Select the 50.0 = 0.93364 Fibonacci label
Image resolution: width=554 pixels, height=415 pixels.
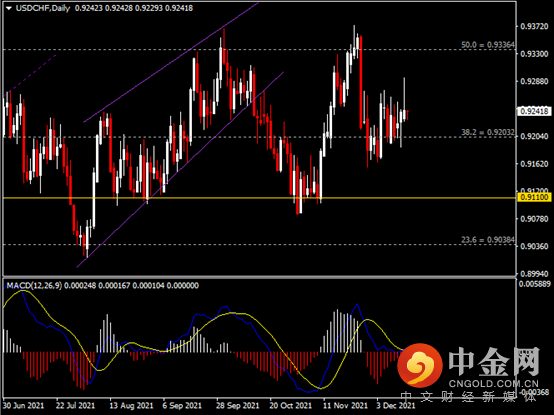488,45
